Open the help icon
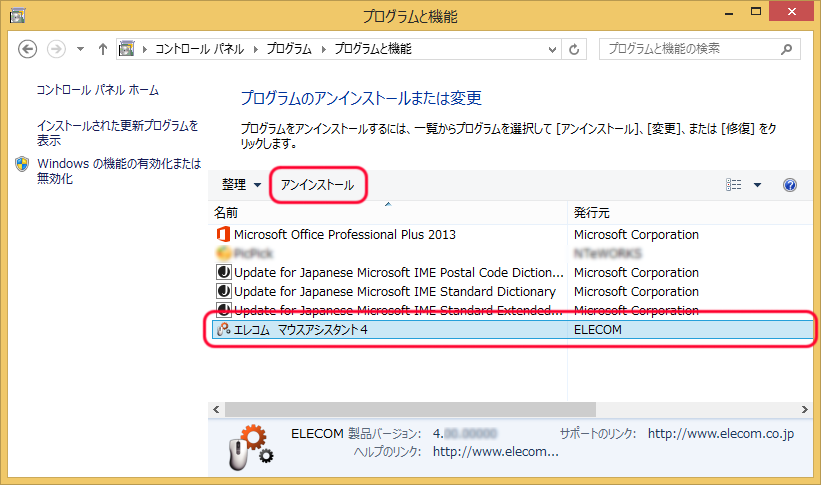 point(790,185)
